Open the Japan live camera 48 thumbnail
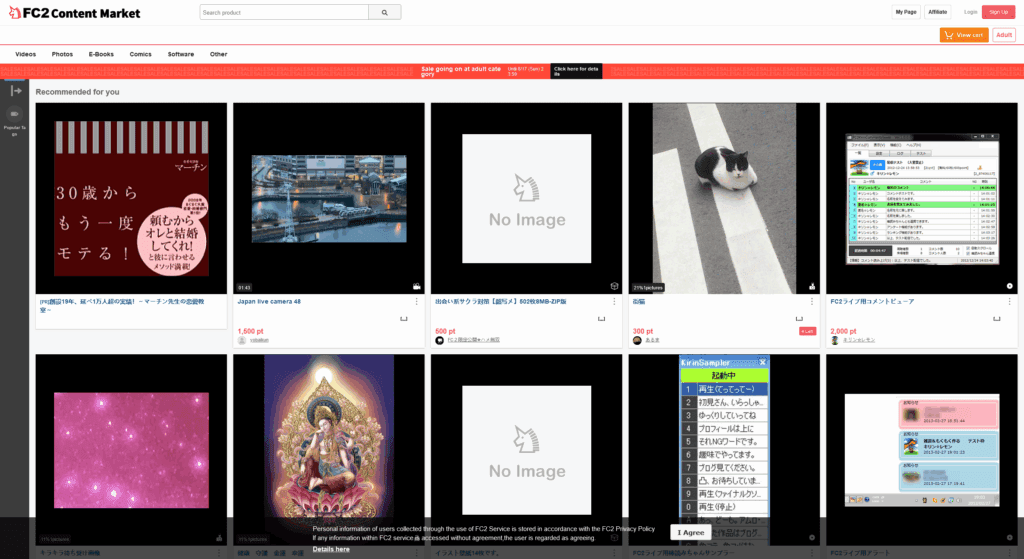Image resolution: width=1024 pixels, height=559 pixels. pyautogui.click(x=328, y=198)
